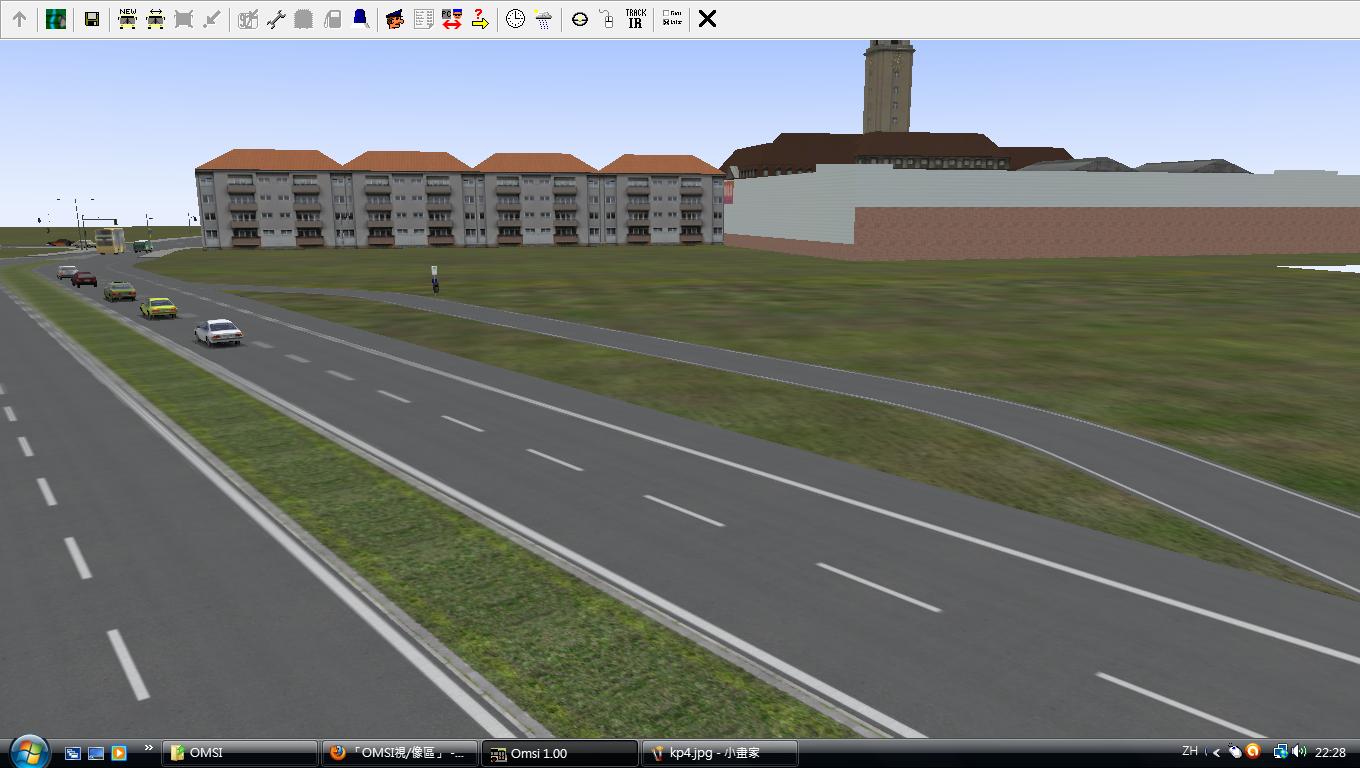Click the bus stop sign by the path

(434, 272)
